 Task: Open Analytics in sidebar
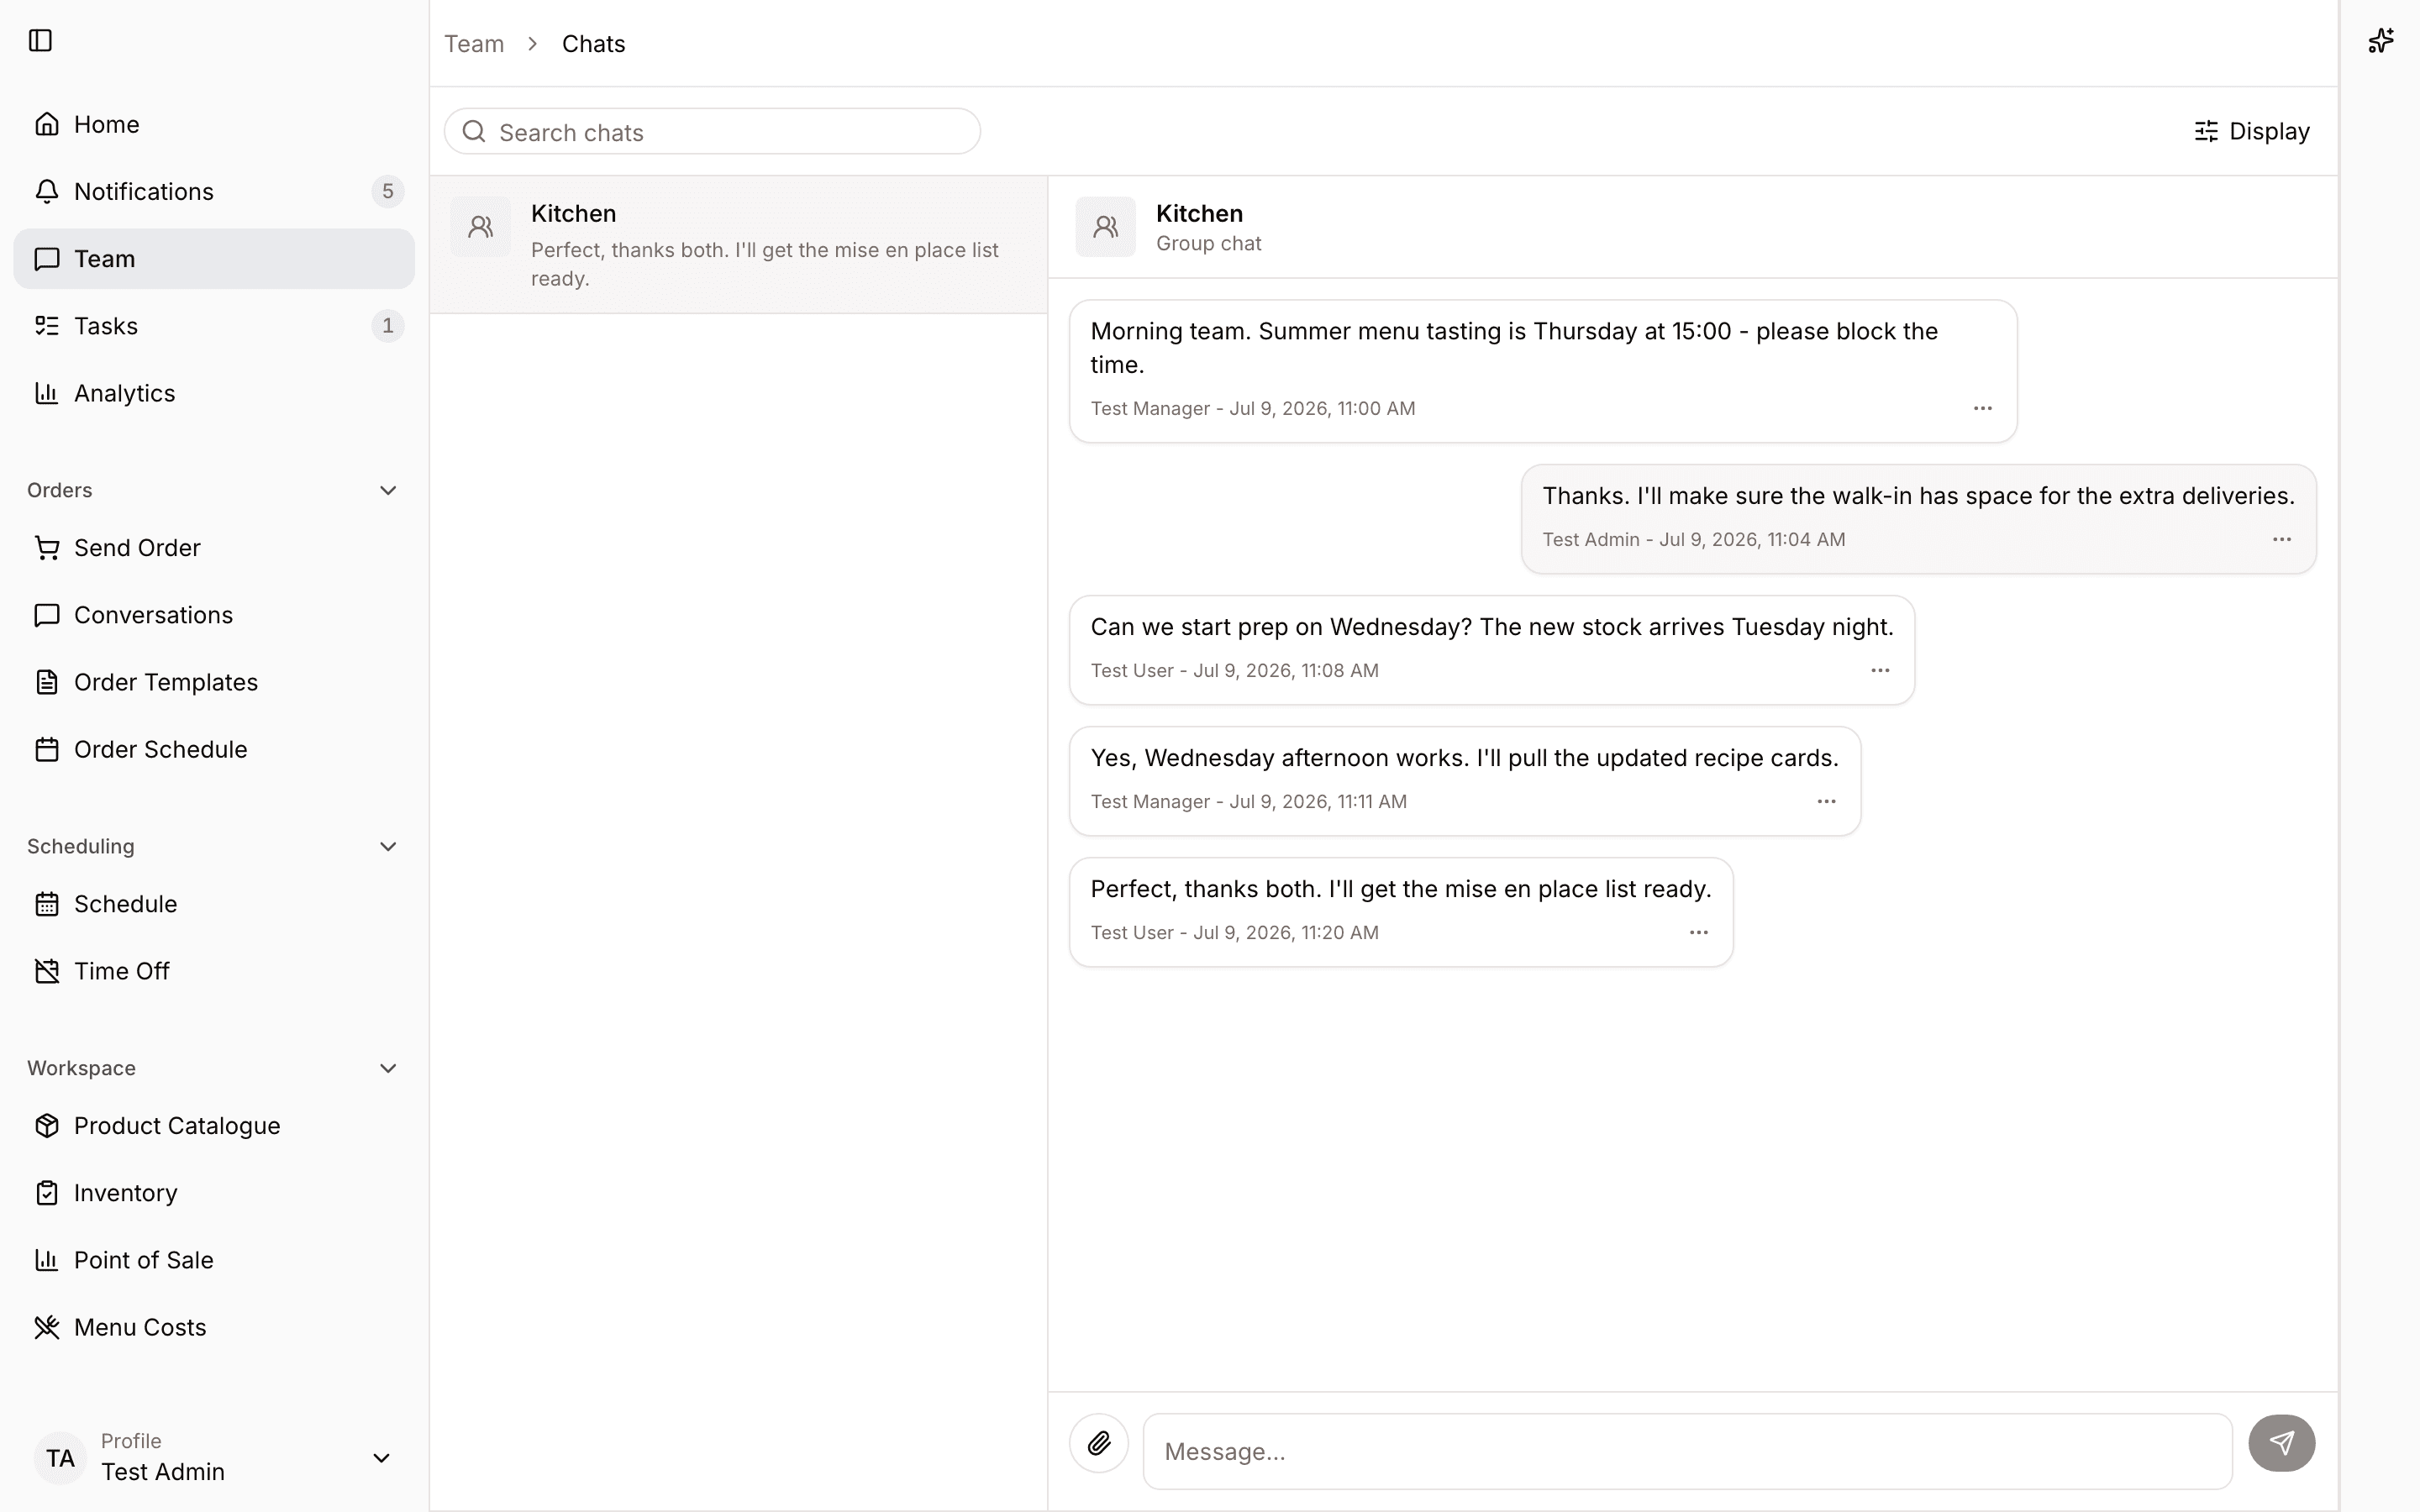(214, 393)
